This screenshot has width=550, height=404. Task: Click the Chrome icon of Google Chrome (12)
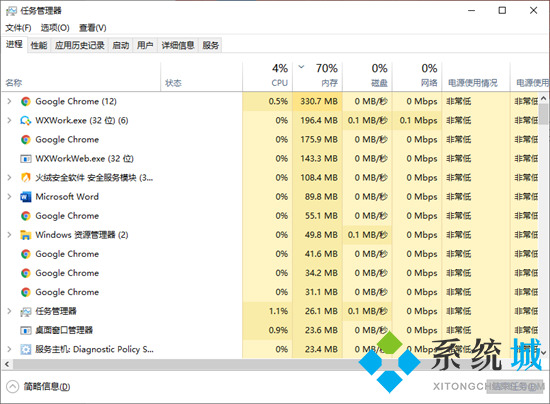tap(26, 102)
